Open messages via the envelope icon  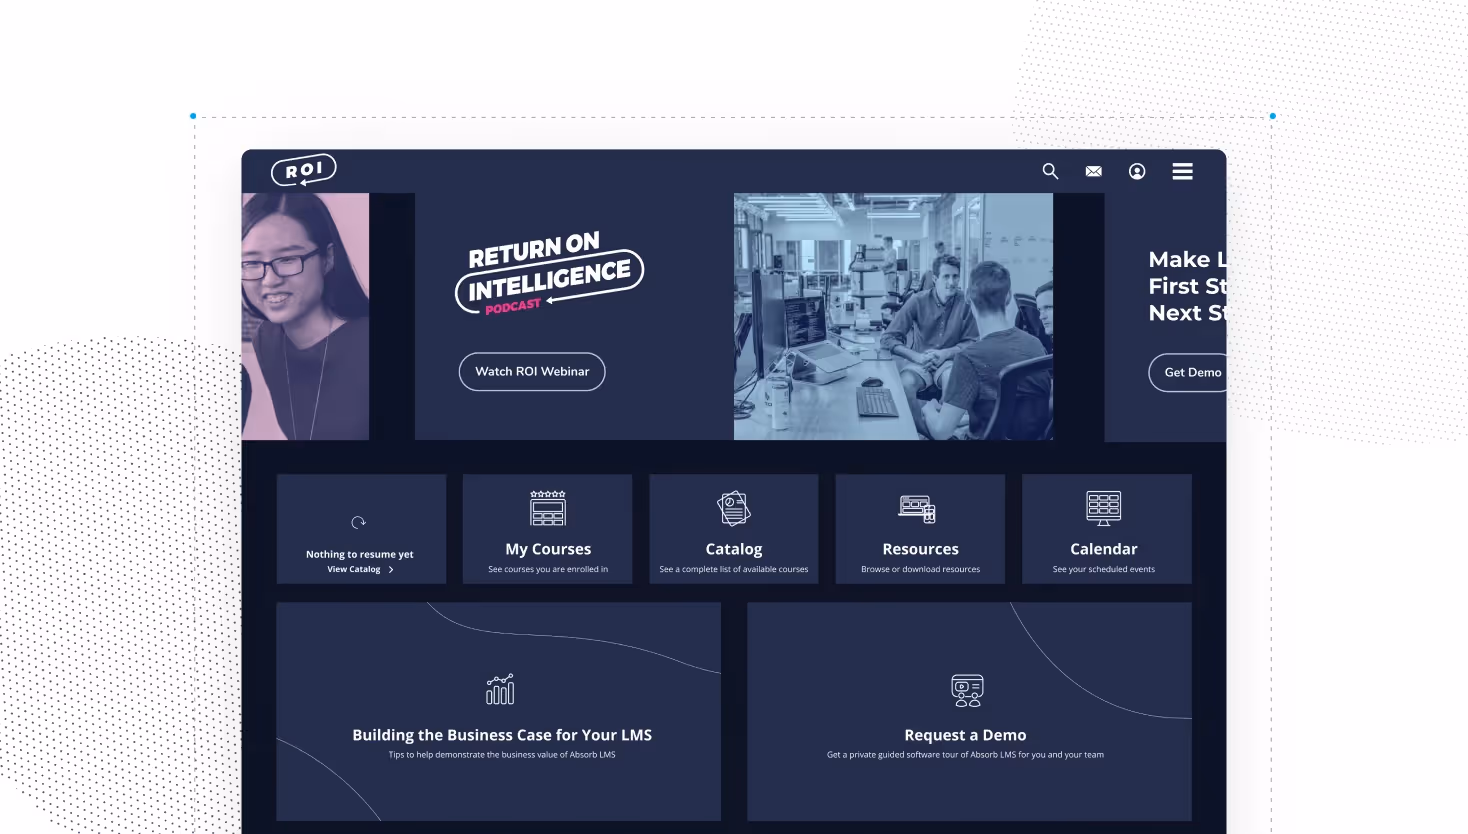click(x=1094, y=171)
